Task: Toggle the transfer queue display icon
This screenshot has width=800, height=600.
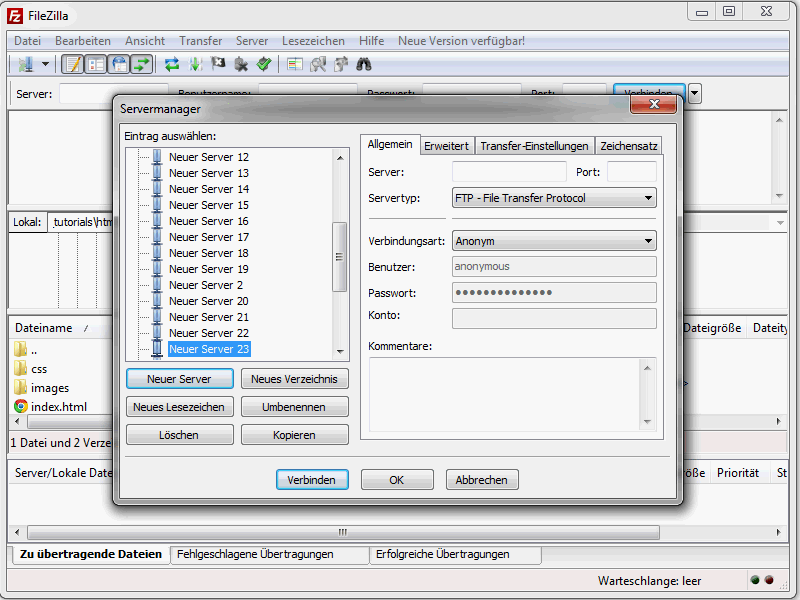Action: coord(141,64)
